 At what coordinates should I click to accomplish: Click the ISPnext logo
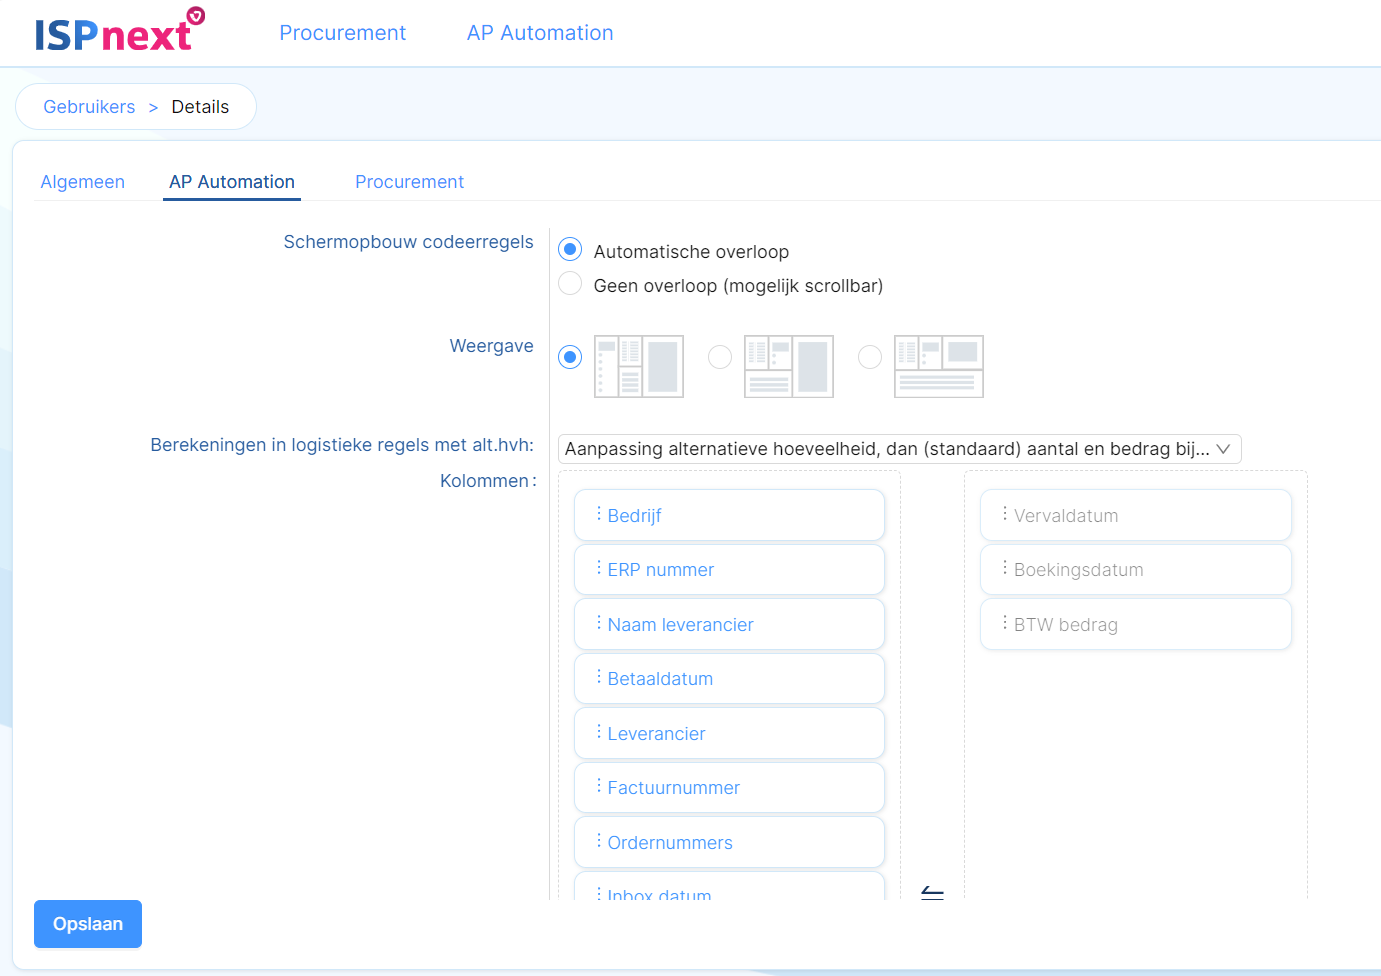pyautogui.click(x=119, y=32)
